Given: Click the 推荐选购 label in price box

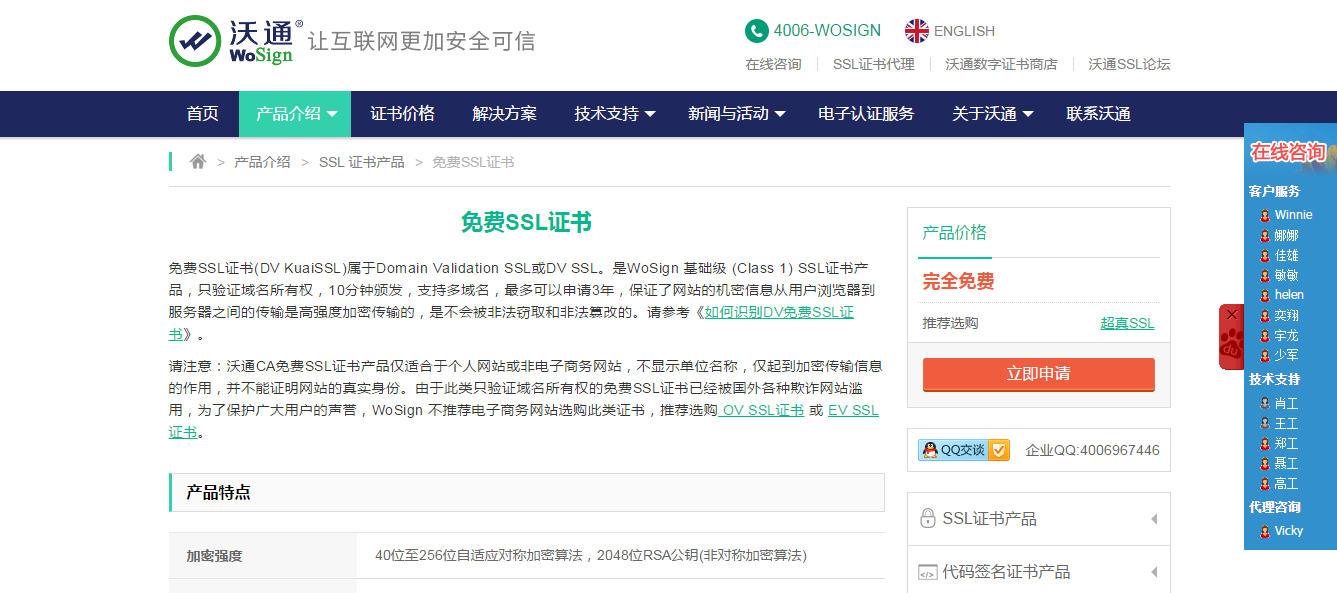Looking at the screenshot, I should tap(950, 323).
